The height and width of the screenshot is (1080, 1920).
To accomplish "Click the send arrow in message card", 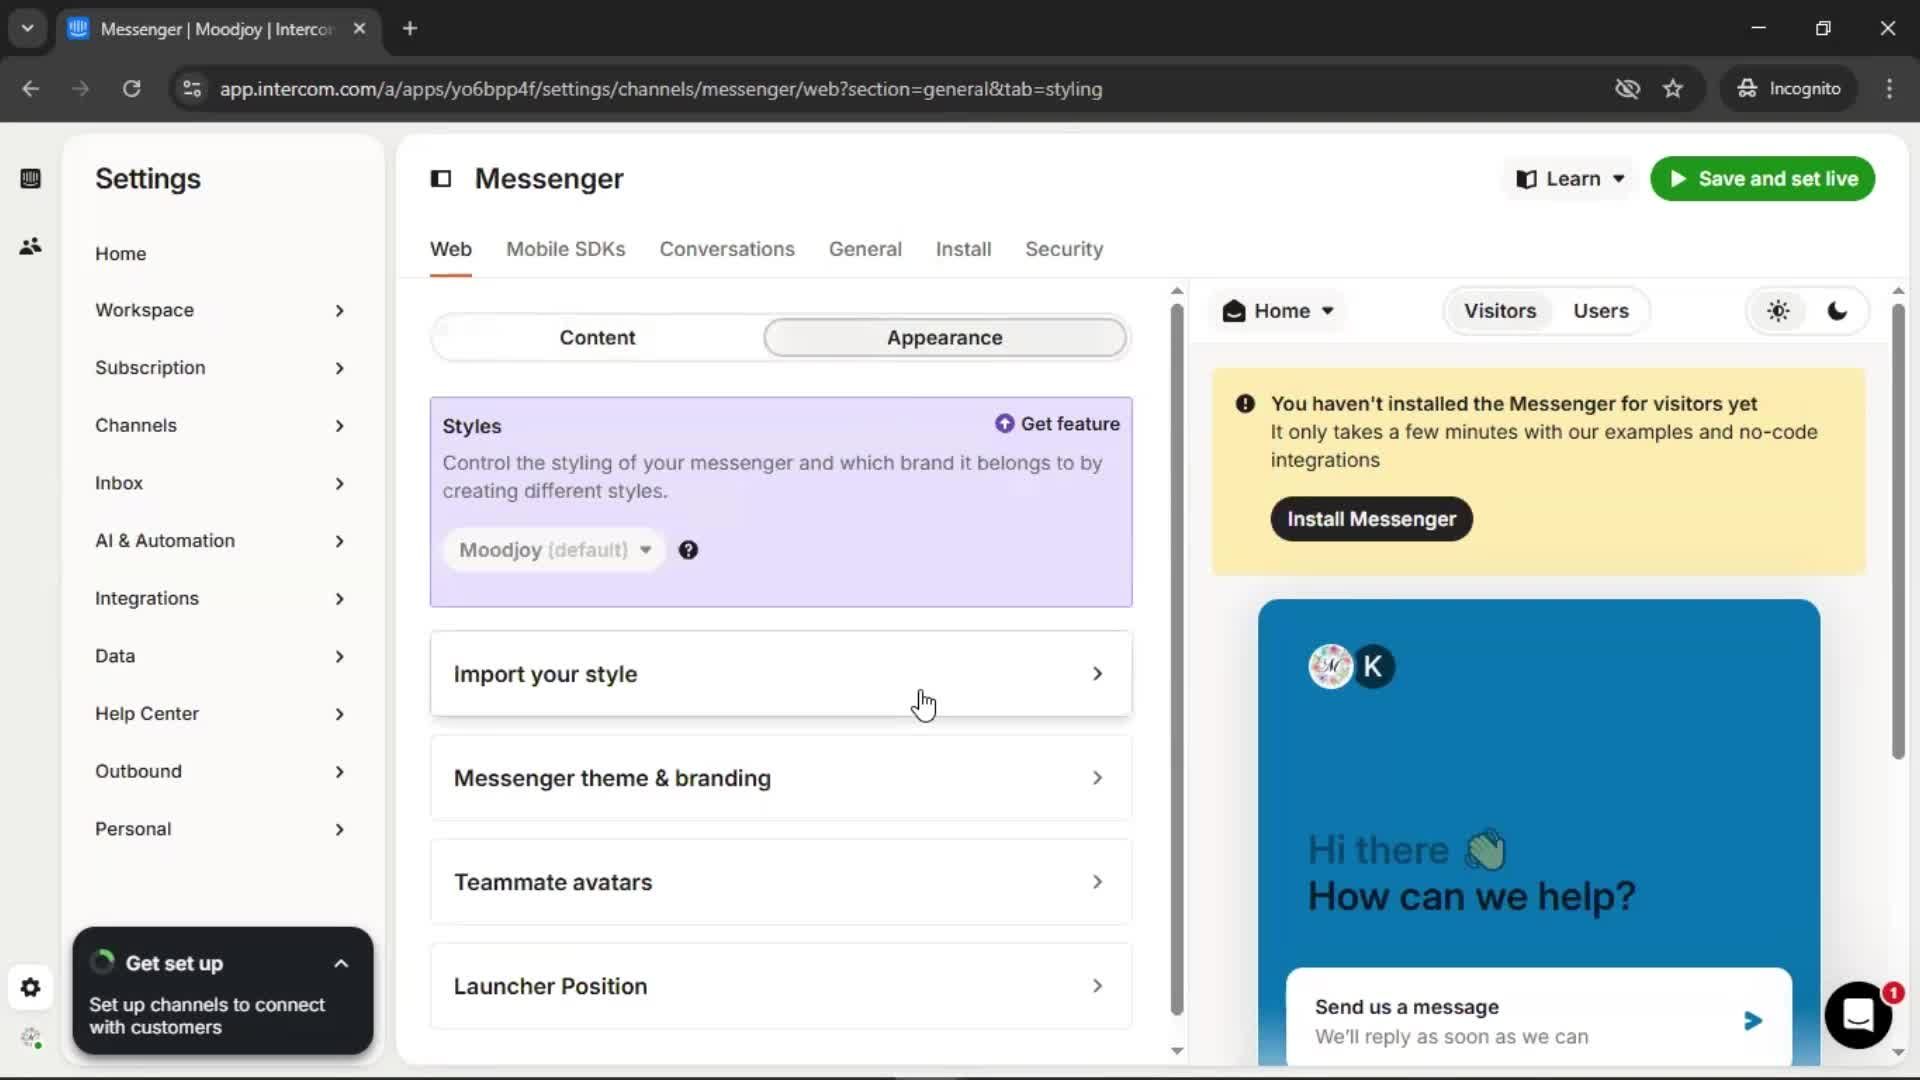I will point(1752,1021).
